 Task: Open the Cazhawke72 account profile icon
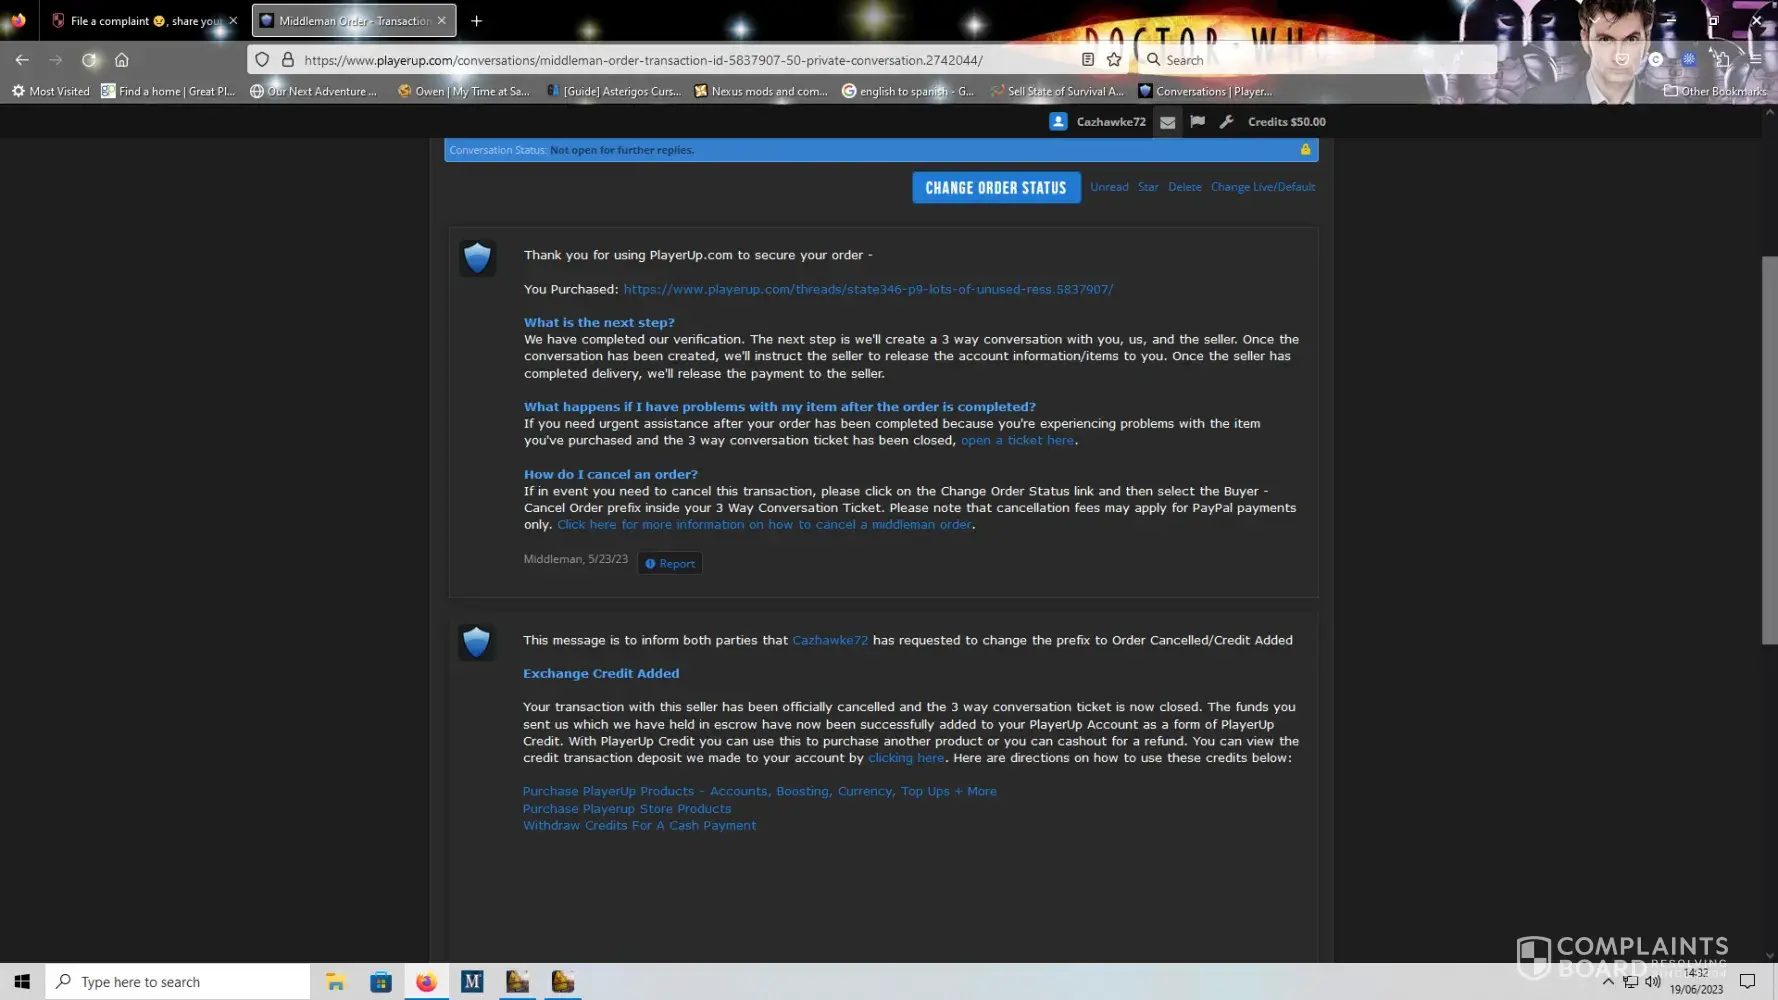tap(1058, 122)
